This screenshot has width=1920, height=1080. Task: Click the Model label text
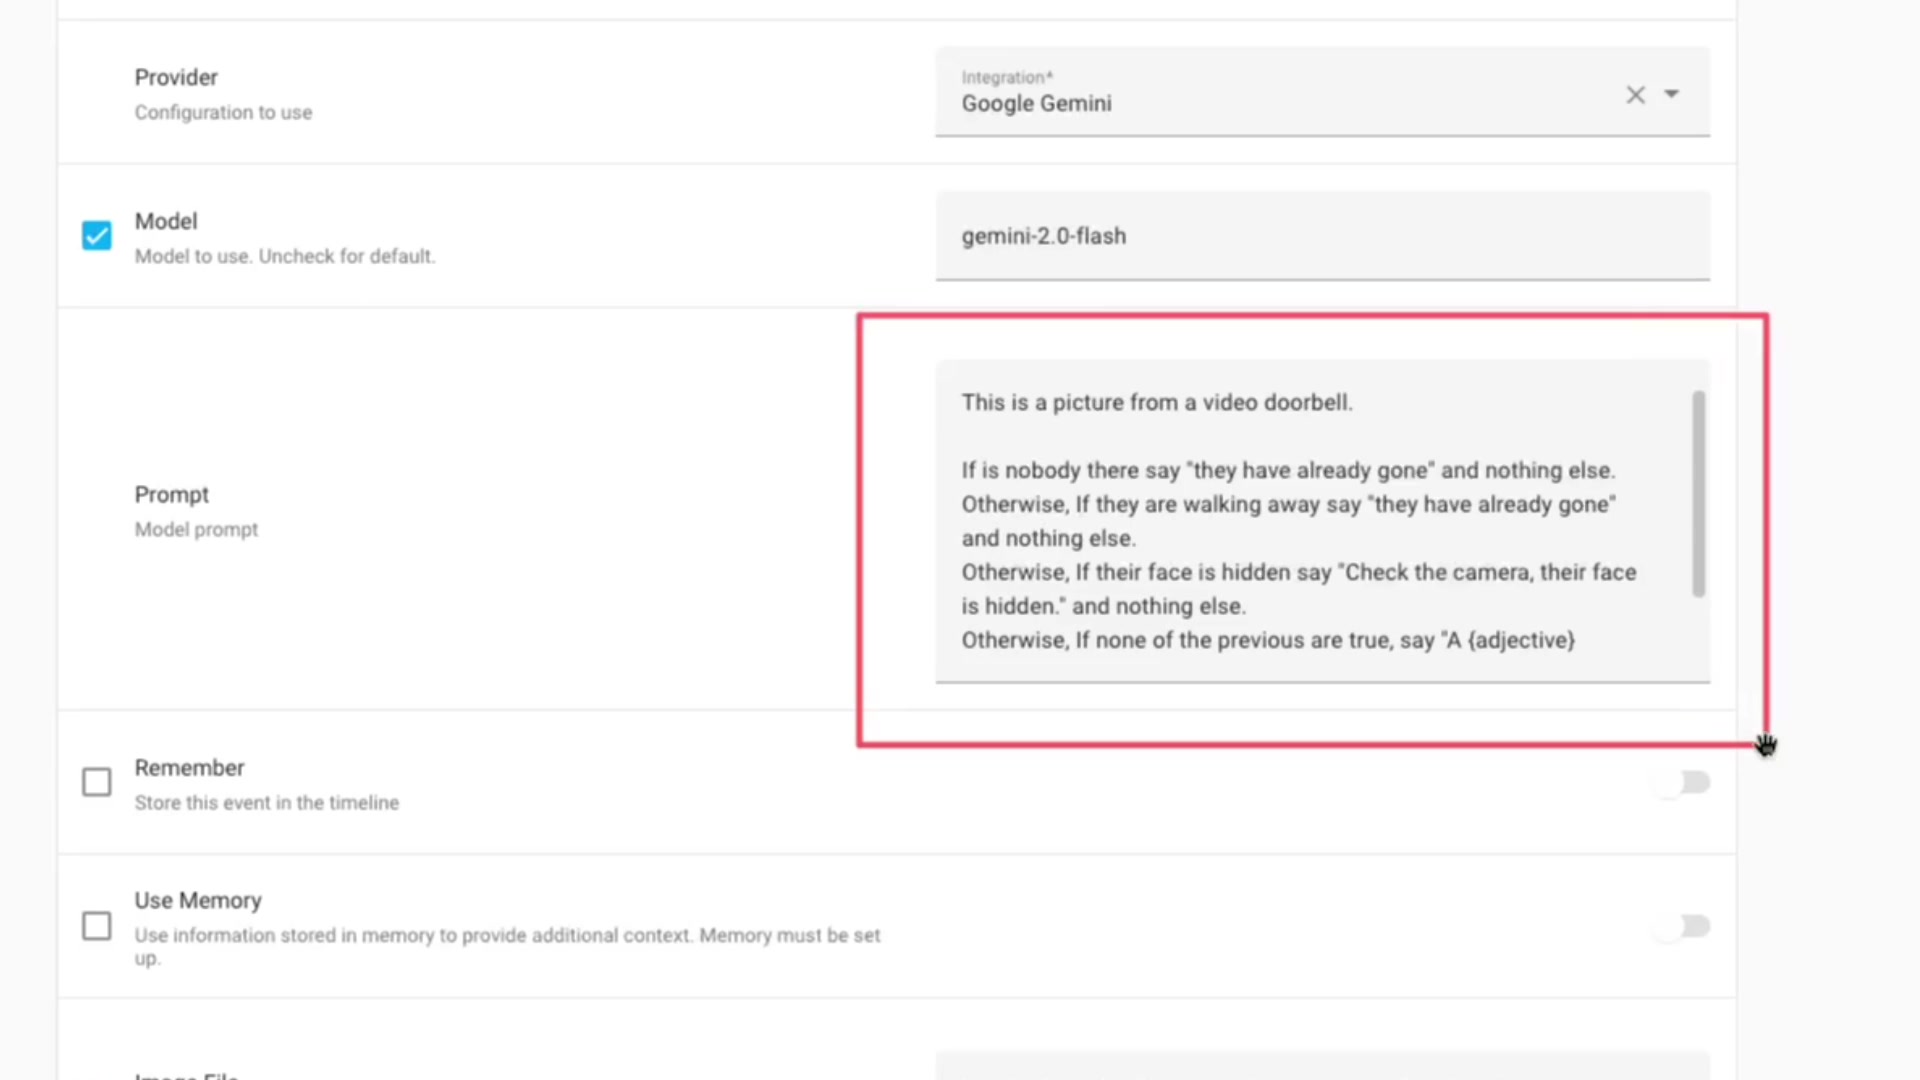pos(166,221)
